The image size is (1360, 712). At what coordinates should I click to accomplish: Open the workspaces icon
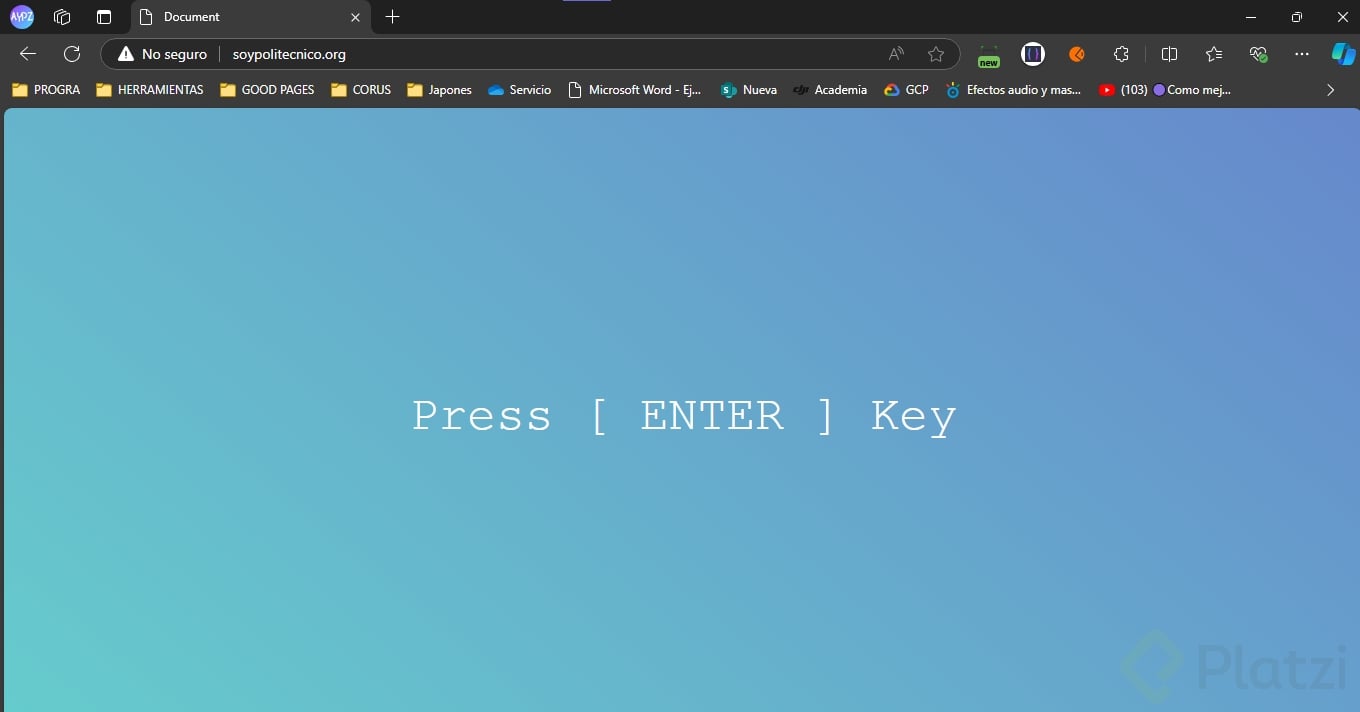[x=62, y=17]
